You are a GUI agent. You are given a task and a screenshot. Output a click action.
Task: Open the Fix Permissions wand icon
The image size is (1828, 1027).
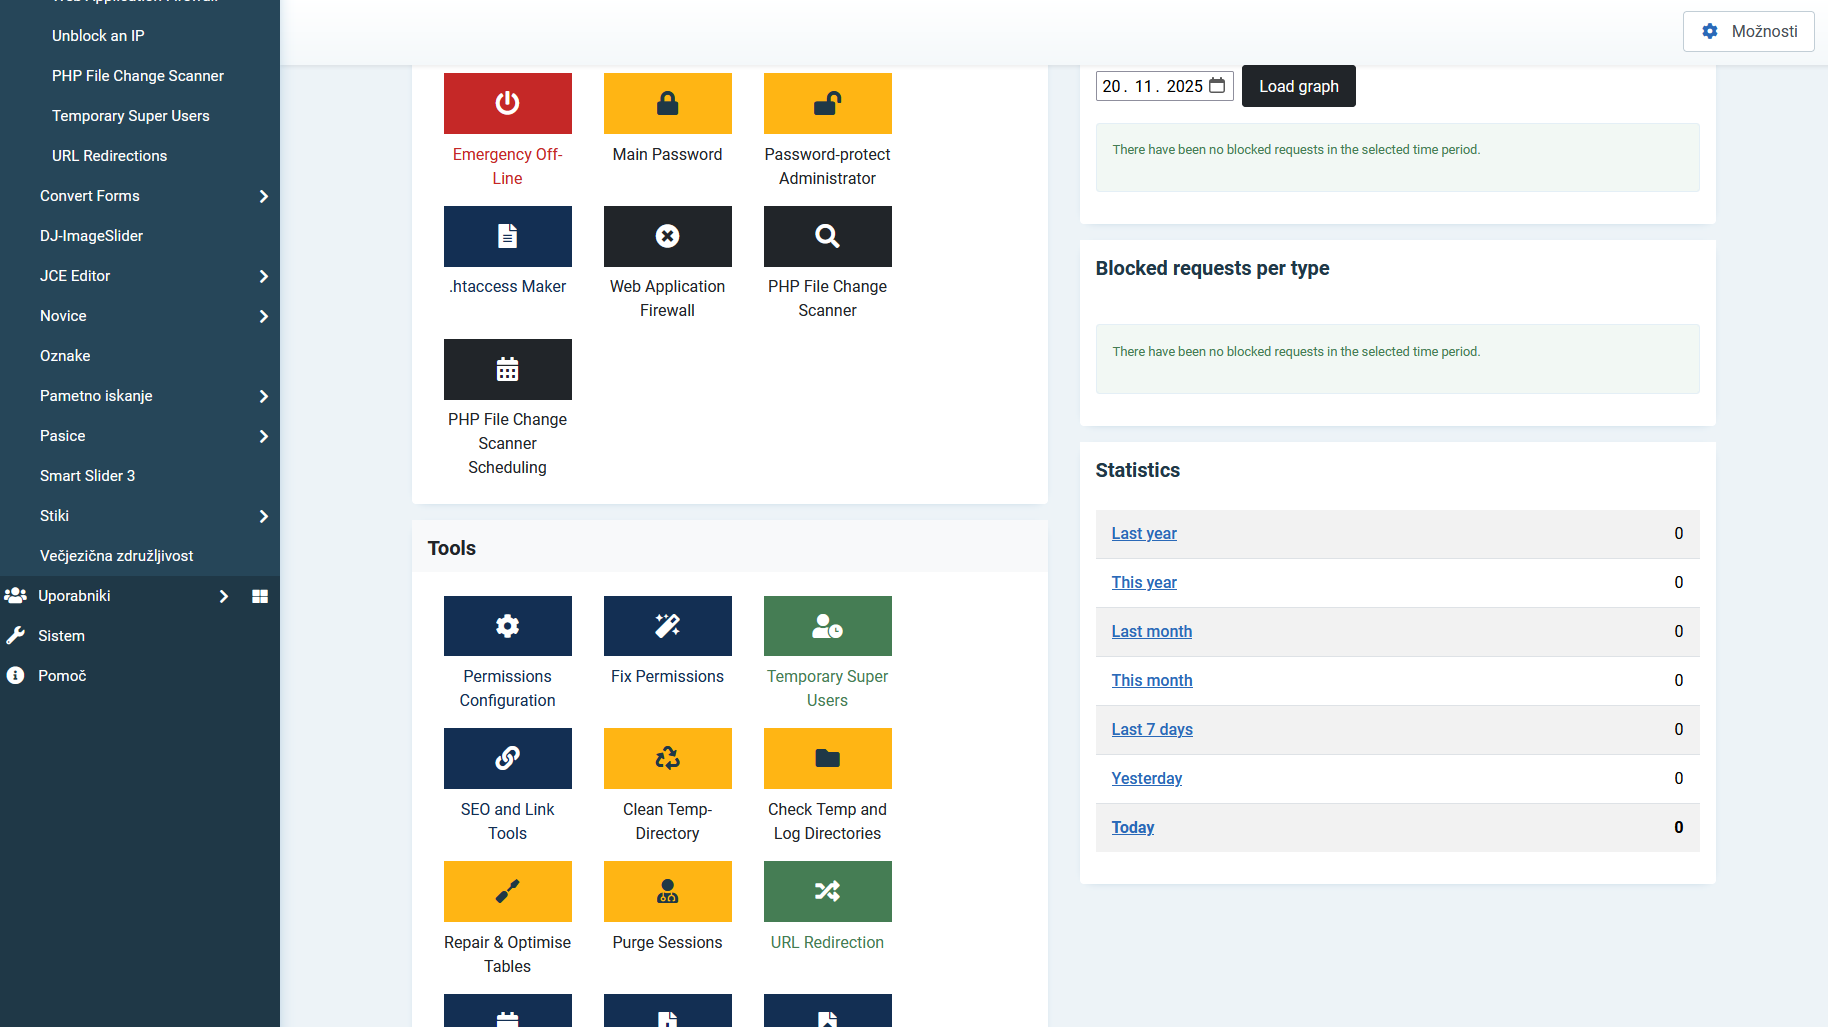pyautogui.click(x=667, y=626)
